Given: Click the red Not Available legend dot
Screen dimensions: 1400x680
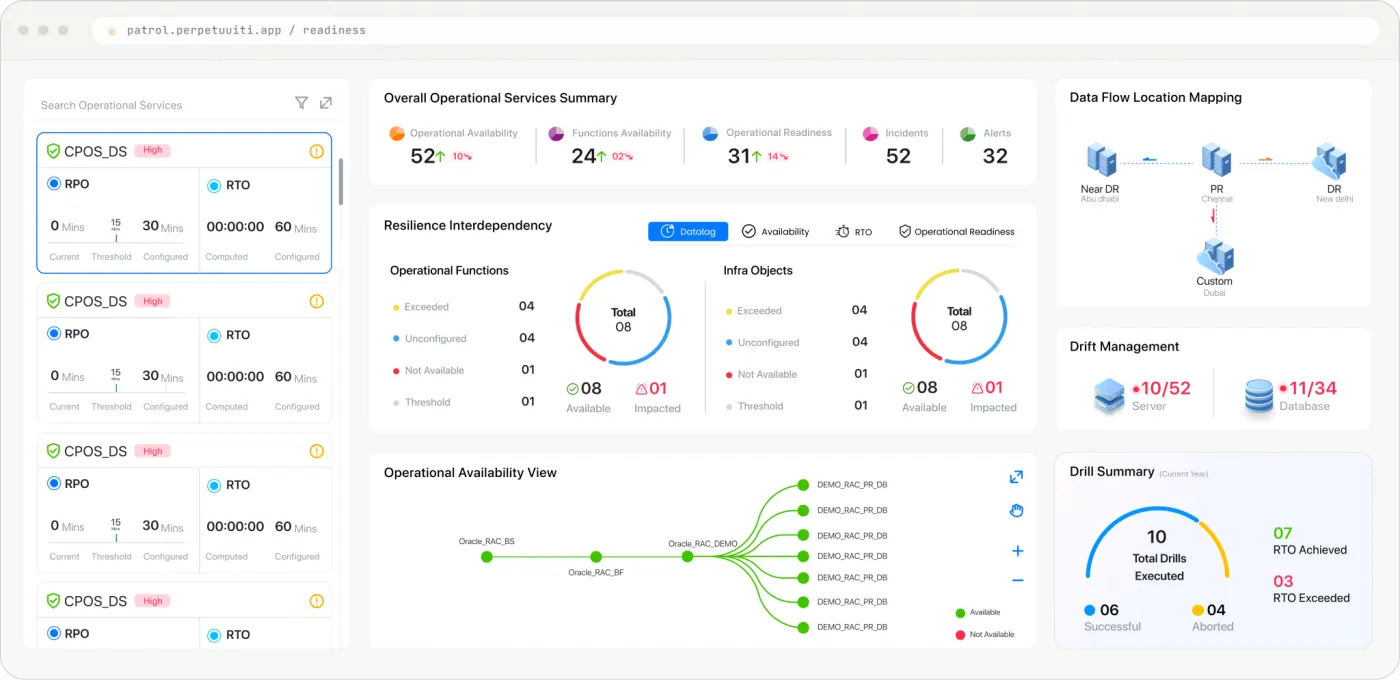Looking at the screenshot, I should (x=961, y=635).
